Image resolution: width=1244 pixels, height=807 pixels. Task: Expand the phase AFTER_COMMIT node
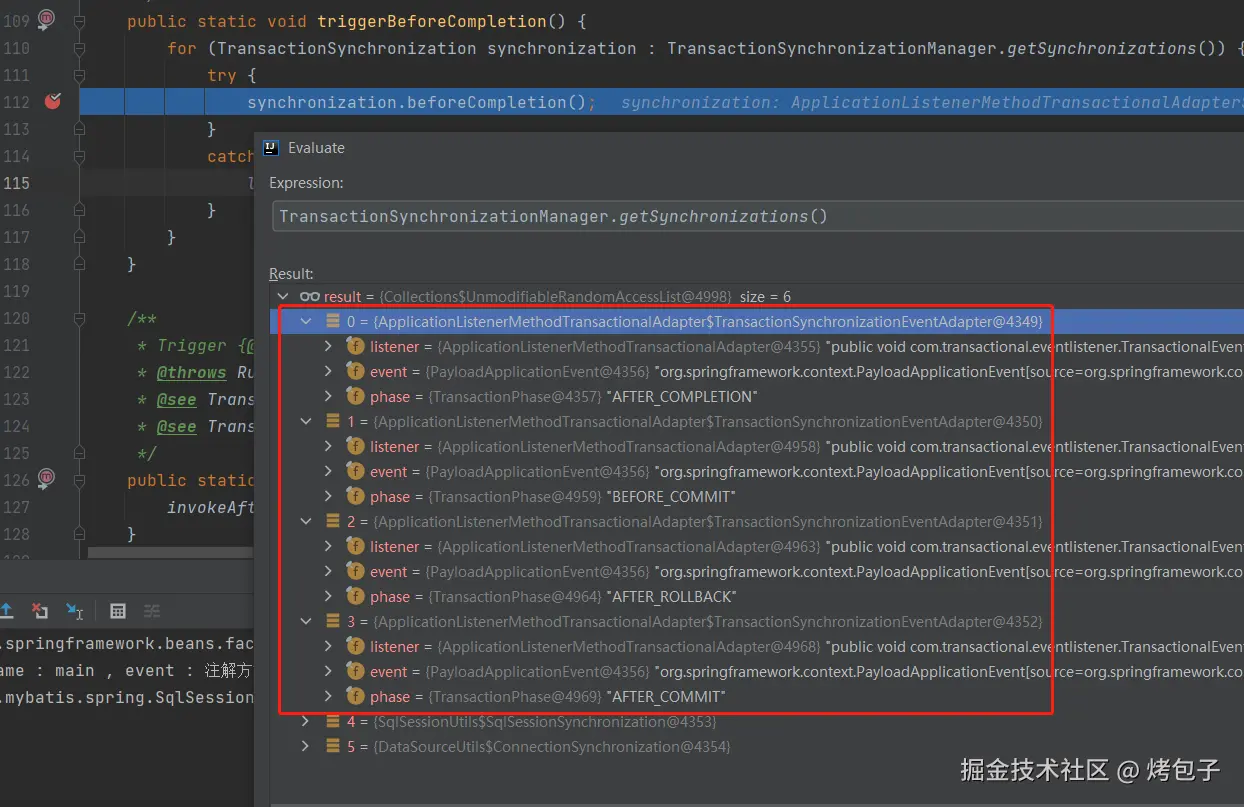pyautogui.click(x=329, y=696)
